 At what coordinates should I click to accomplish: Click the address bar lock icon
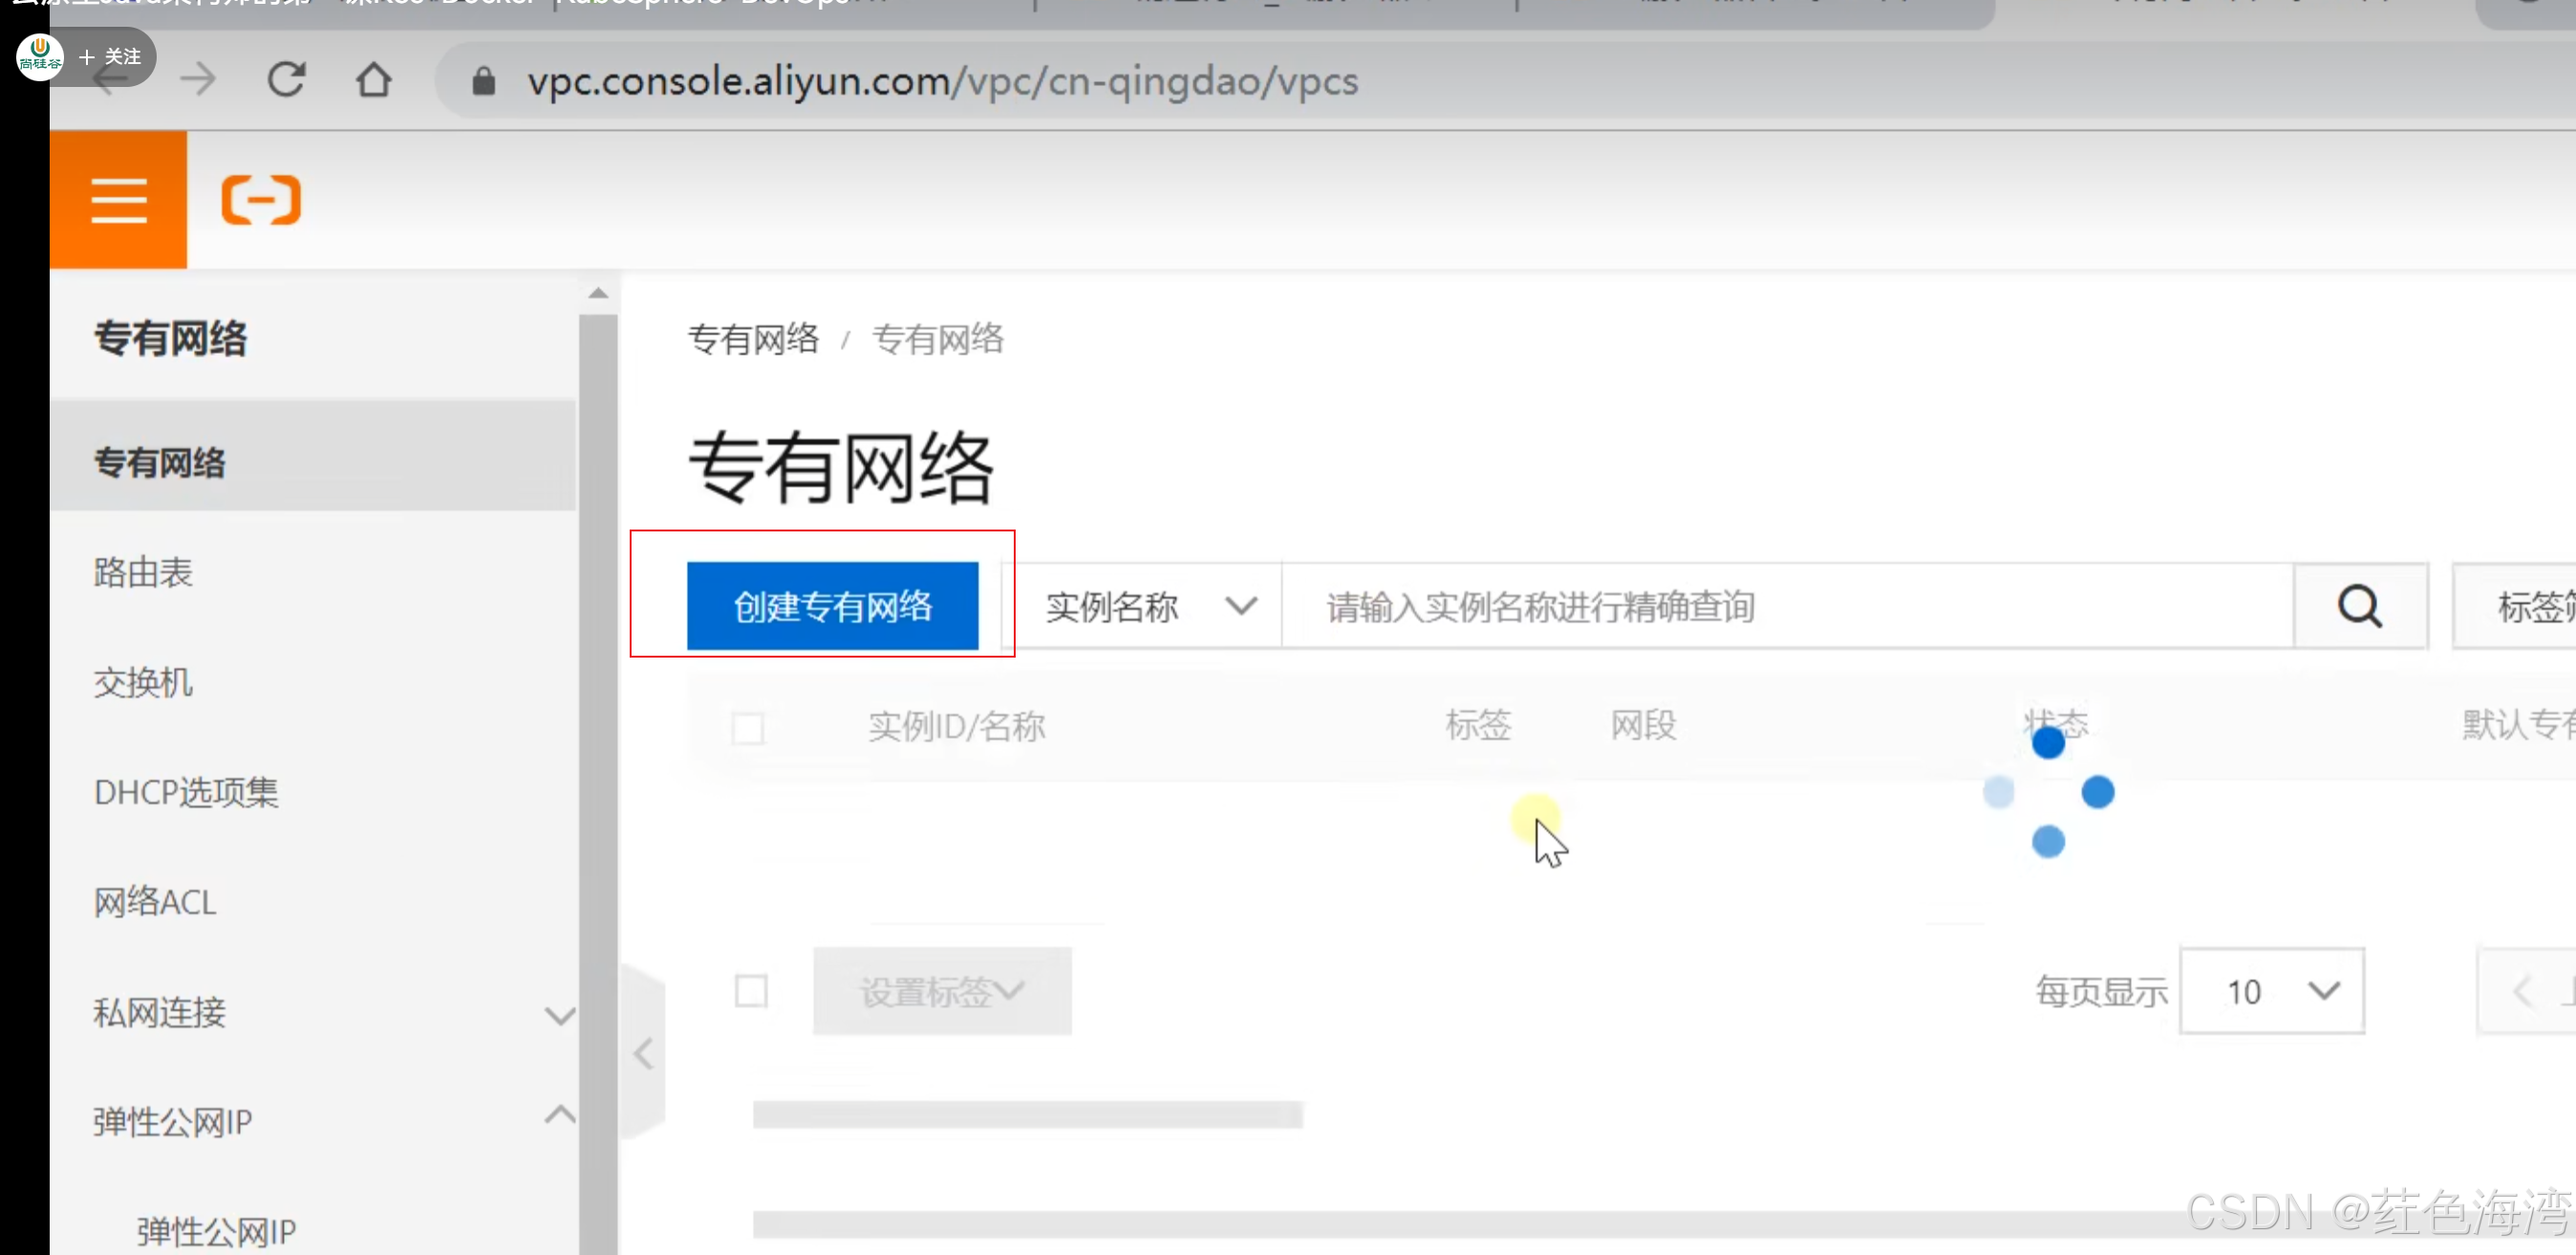coord(484,81)
